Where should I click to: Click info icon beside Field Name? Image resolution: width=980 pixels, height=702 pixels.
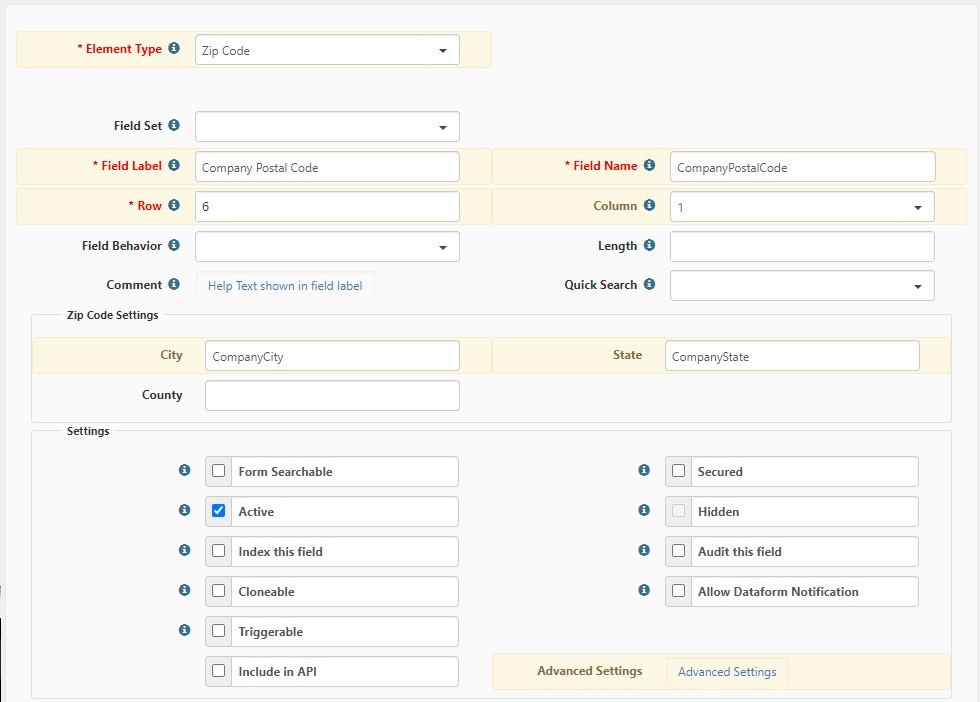pos(649,166)
